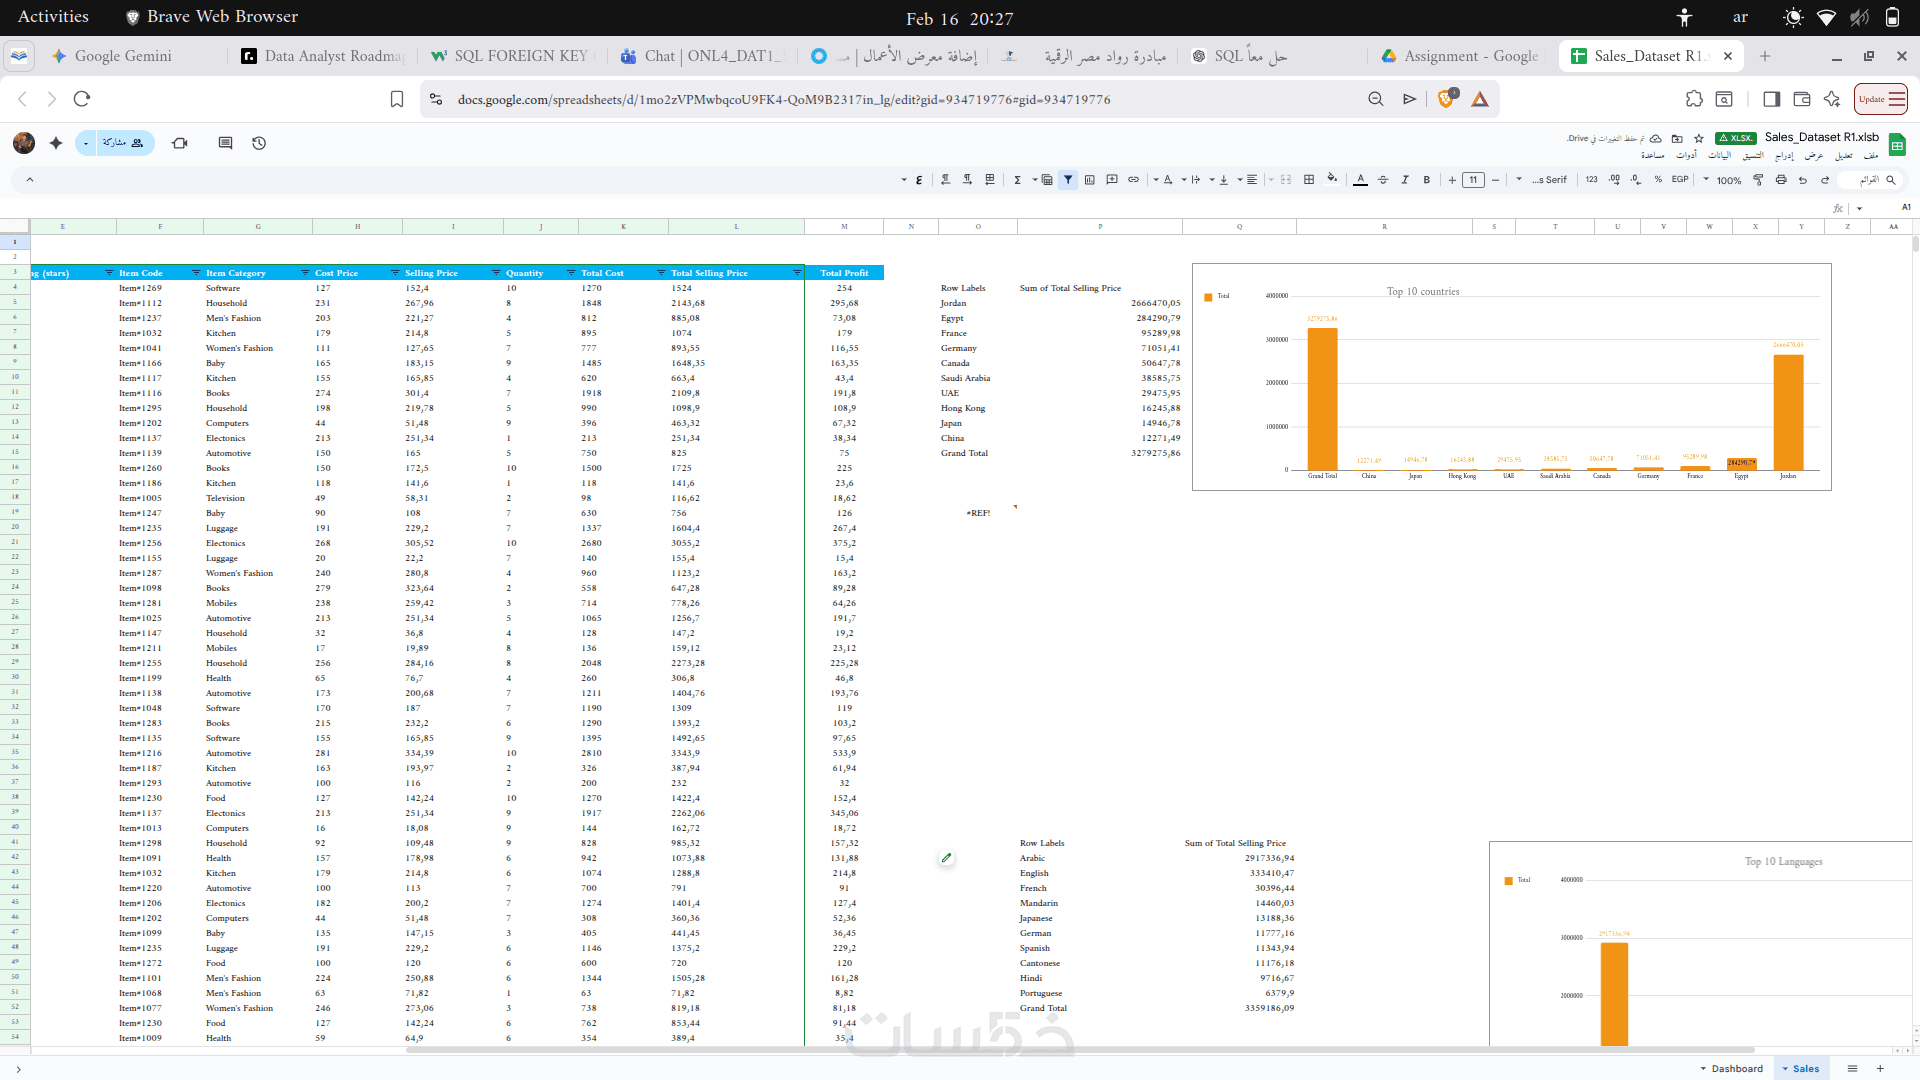Toggle the filter funnel button
The image size is (1920, 1080).
tap(1068, 180)
